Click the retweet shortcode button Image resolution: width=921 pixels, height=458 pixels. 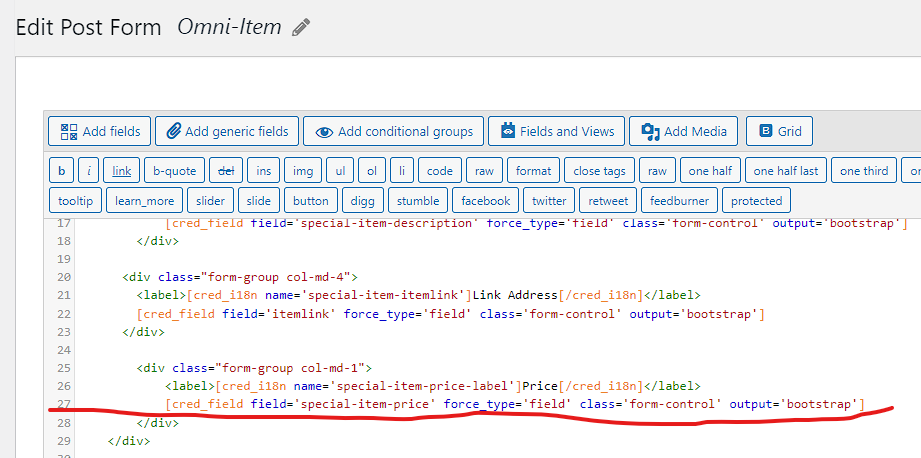(608, 201)
